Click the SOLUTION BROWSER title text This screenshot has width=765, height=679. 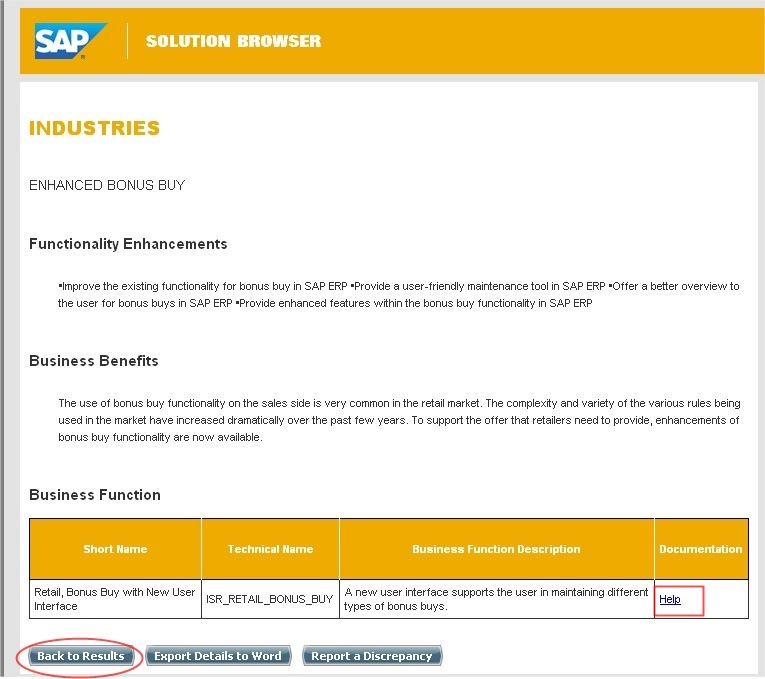[x=234, y=41]
